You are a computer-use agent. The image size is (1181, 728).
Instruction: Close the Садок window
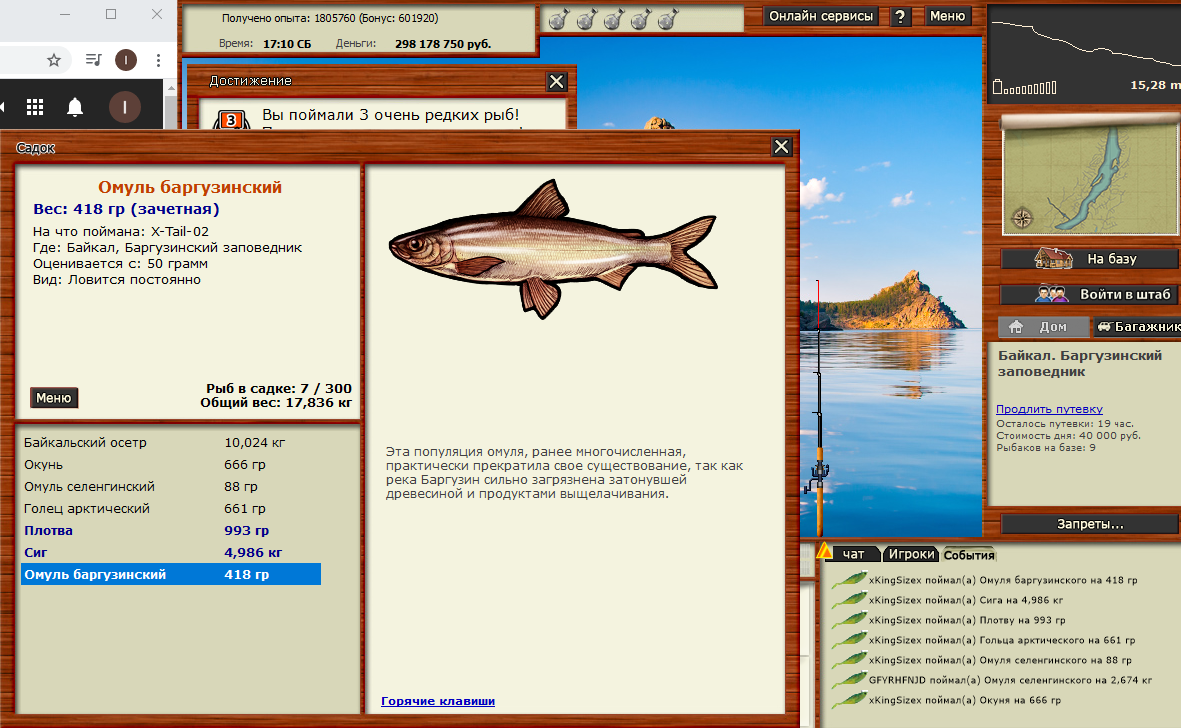pyautogui.click(x=782, y=147)
